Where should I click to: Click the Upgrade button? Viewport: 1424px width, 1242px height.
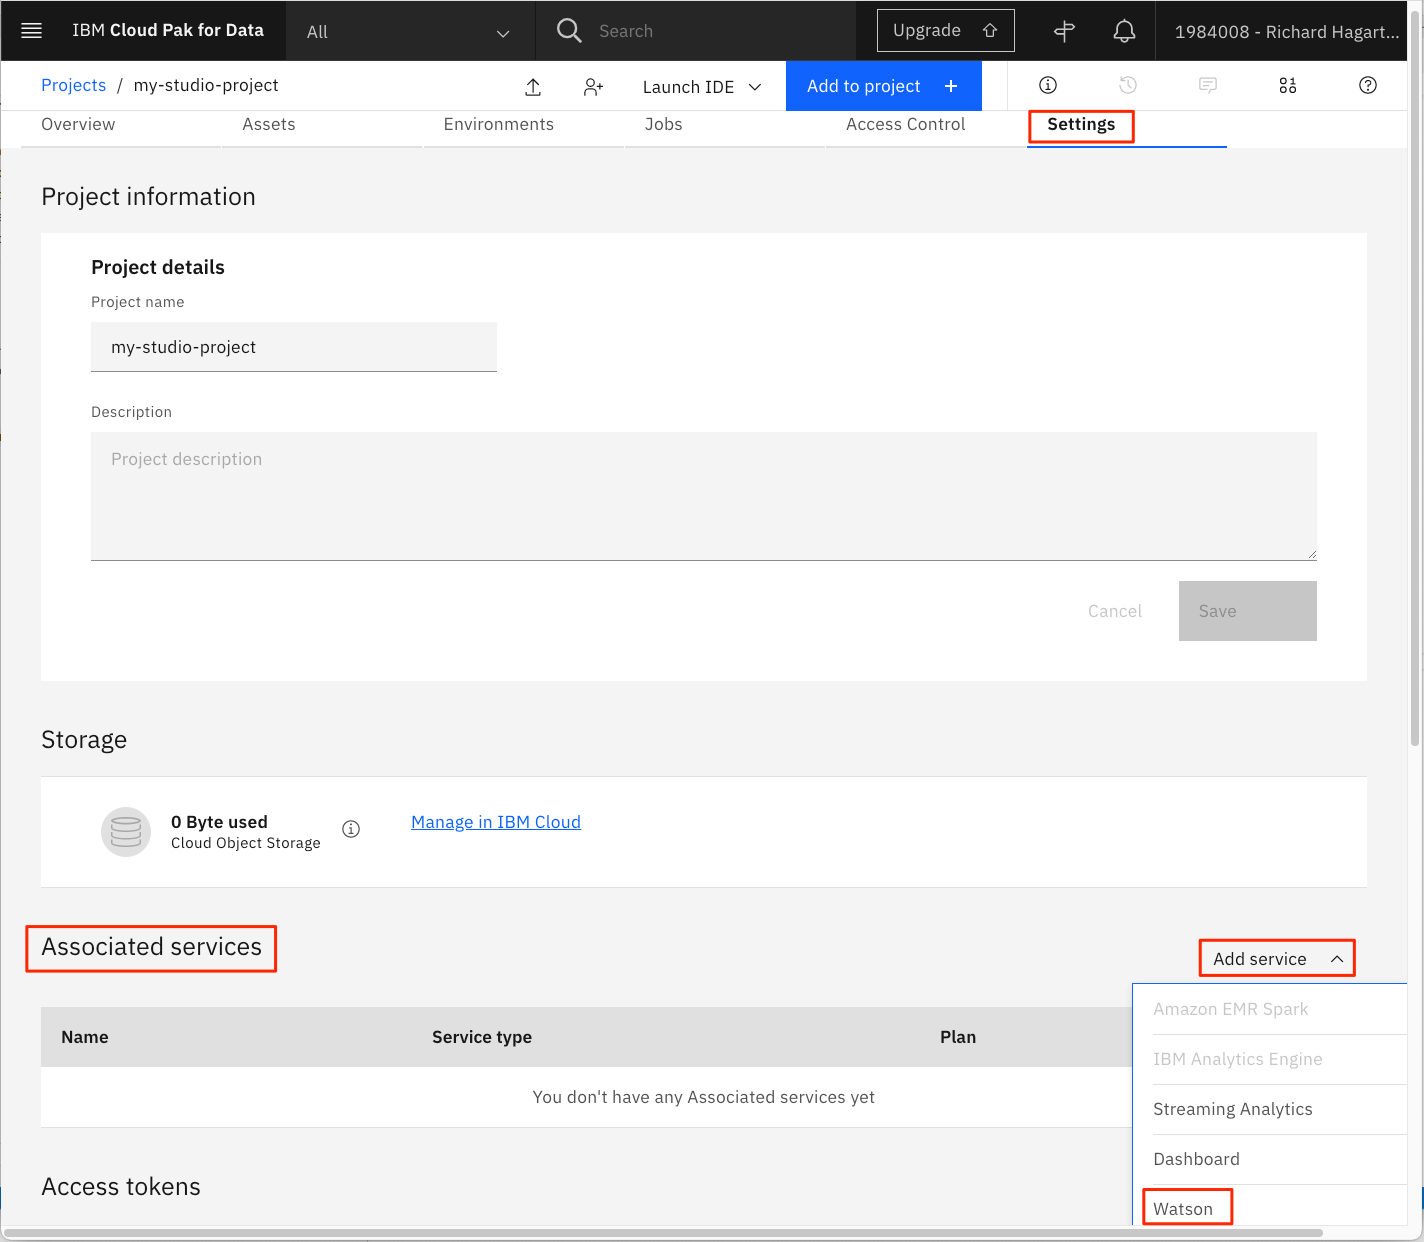945,31
